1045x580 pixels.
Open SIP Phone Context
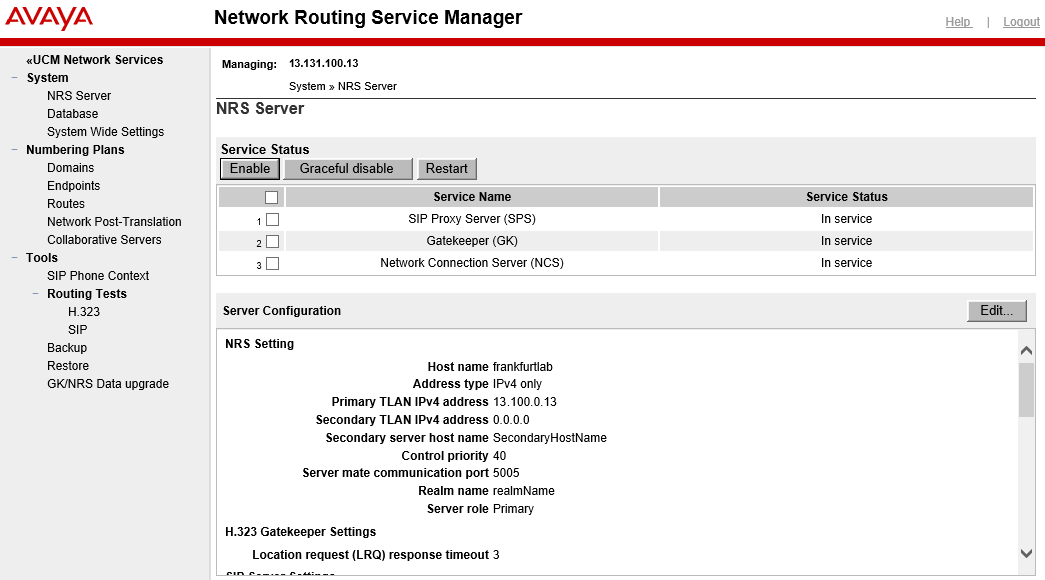coord(98,275)
